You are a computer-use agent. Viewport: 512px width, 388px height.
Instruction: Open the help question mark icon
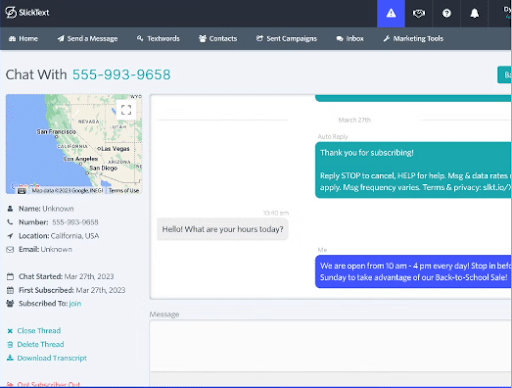[x=446, y=13]
